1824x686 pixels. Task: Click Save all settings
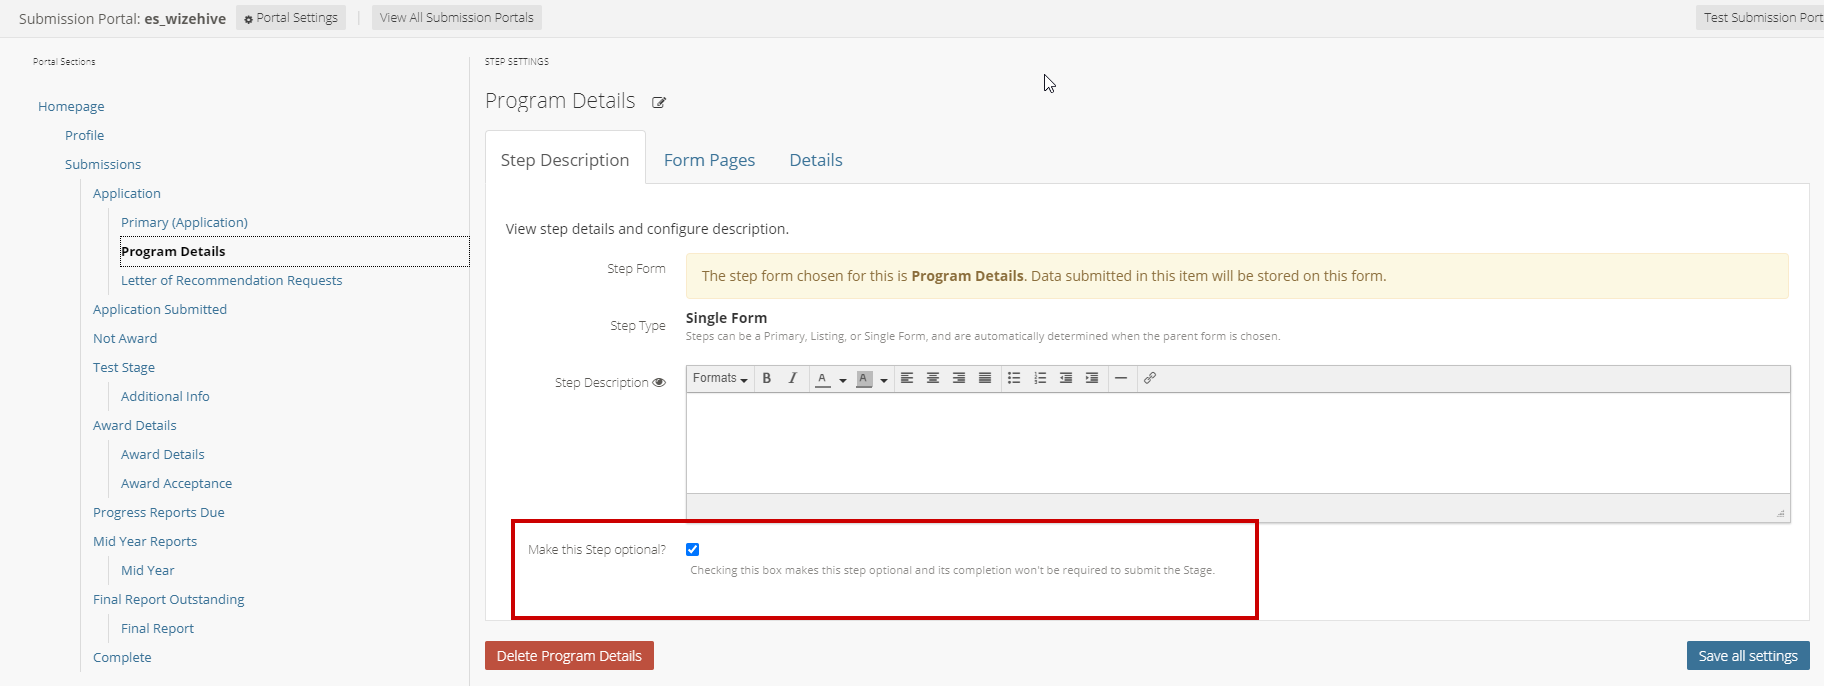point(1748,656)
